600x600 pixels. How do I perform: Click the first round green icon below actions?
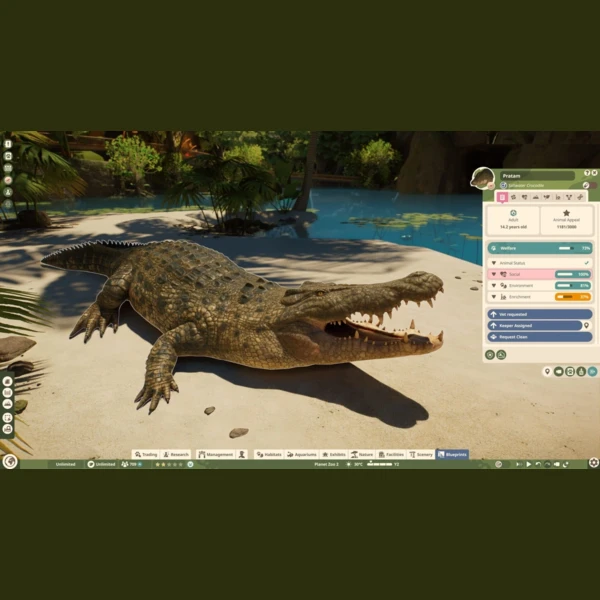490,355
